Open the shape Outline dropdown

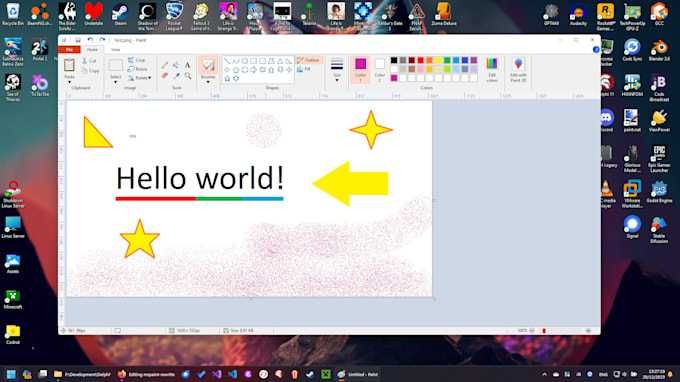point(309,60)
